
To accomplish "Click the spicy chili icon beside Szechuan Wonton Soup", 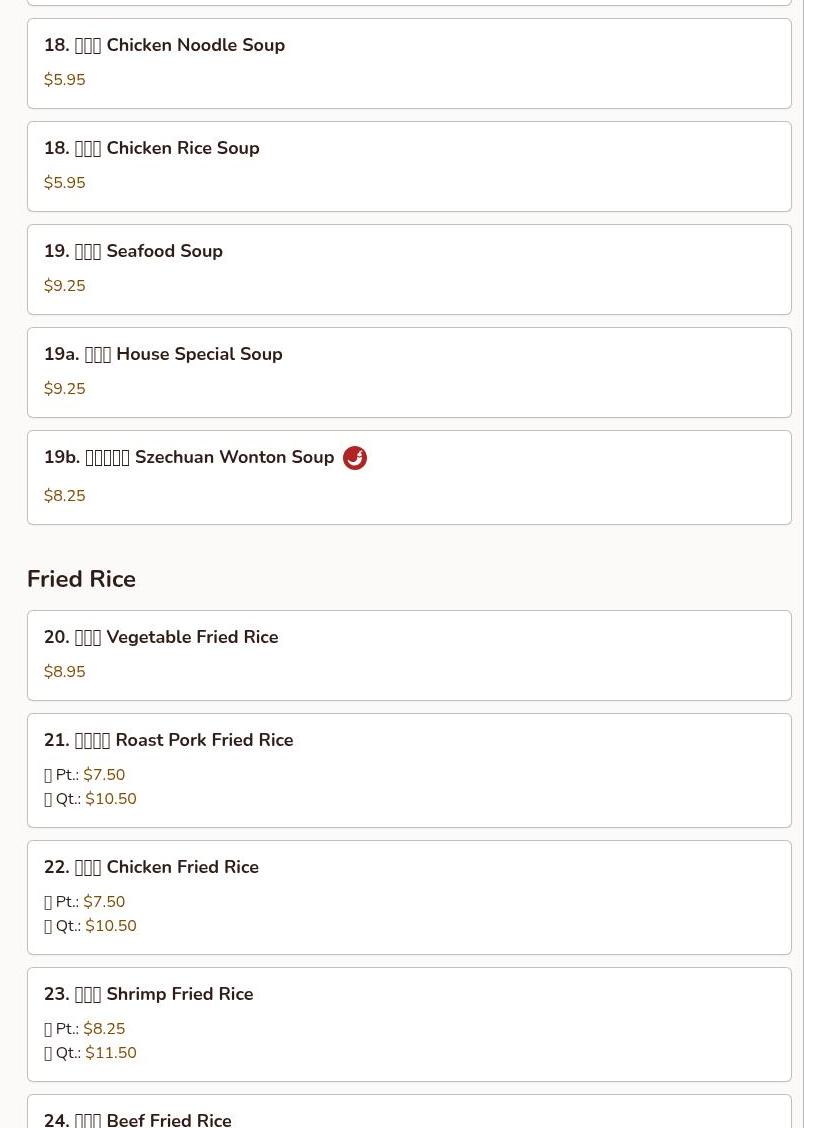I will click(355, 458).
